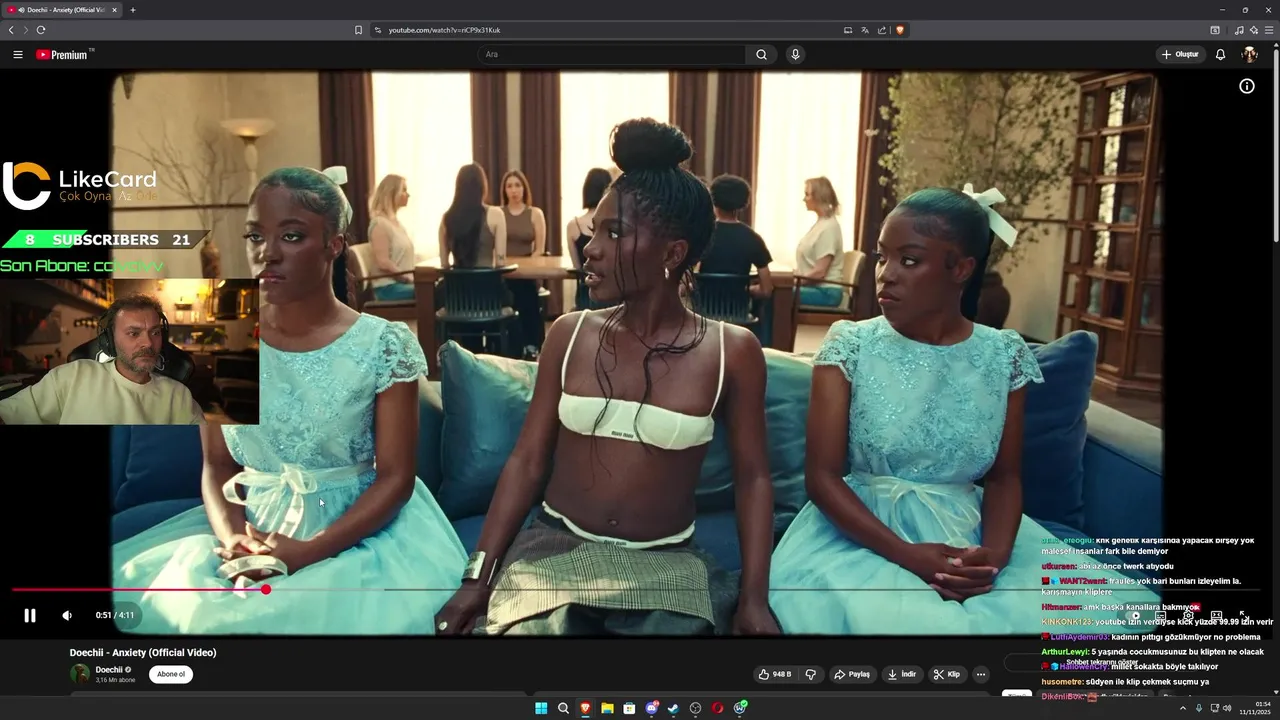Open the three-dot more actions menu
The height and width of the screenshot is (720, 1280).
[x=981, y=674]
